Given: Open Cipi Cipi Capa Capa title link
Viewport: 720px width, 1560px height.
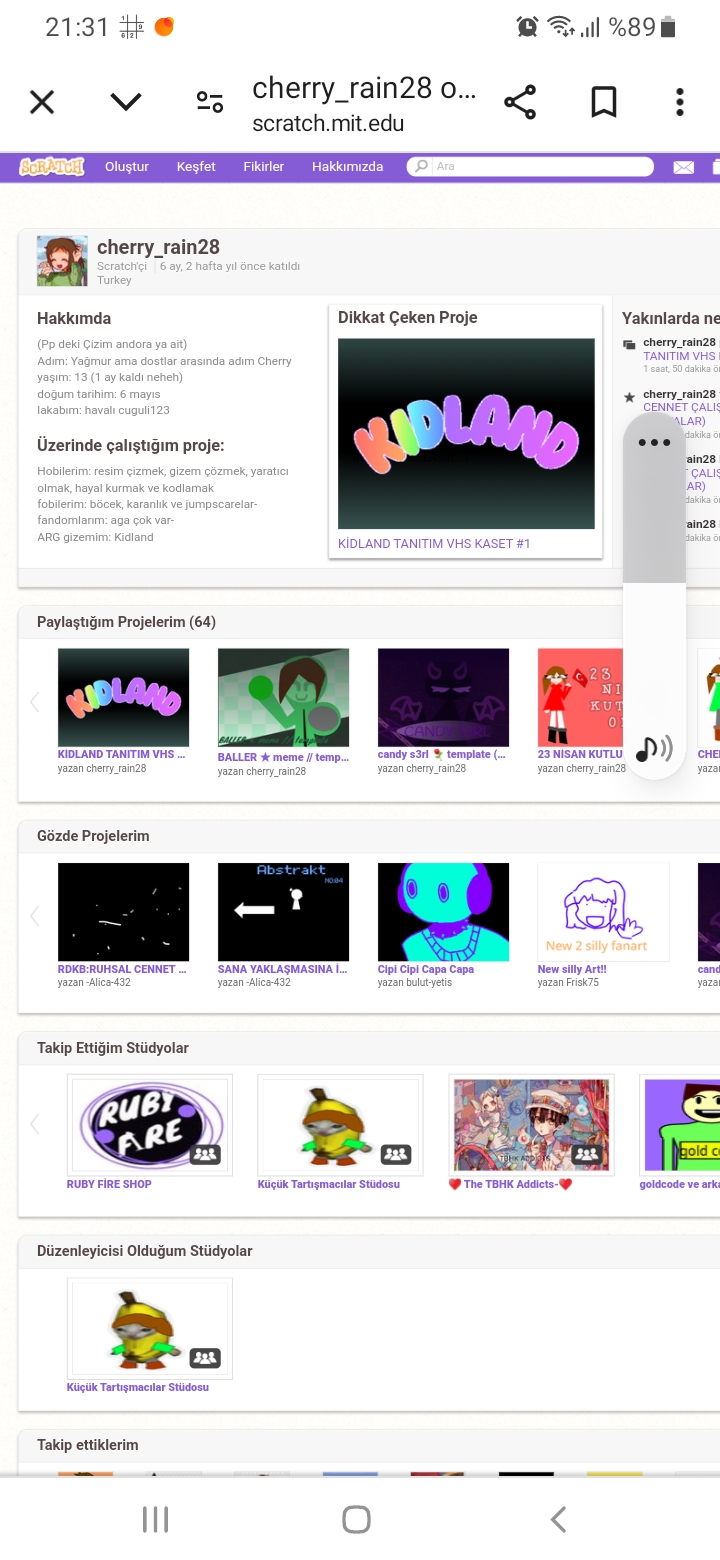Looking at the screenshot, I should pos(426,969).
